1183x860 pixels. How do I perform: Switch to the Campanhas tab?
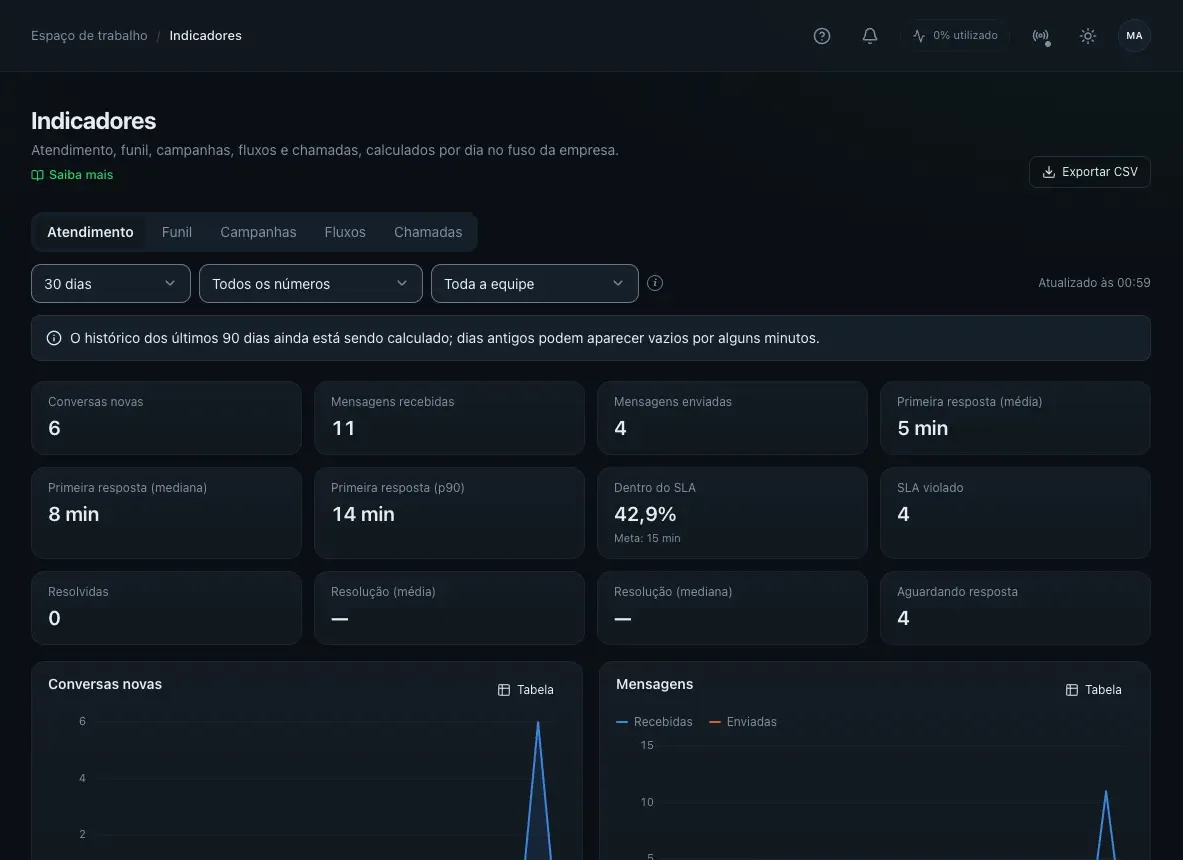(x=258, y=232)
